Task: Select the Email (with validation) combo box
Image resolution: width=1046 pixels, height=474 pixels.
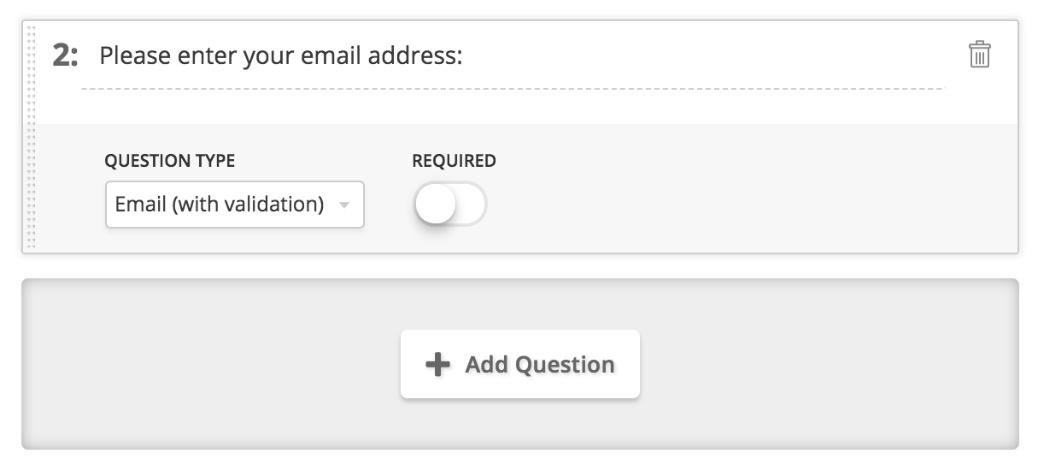Action: coord(235,205)
